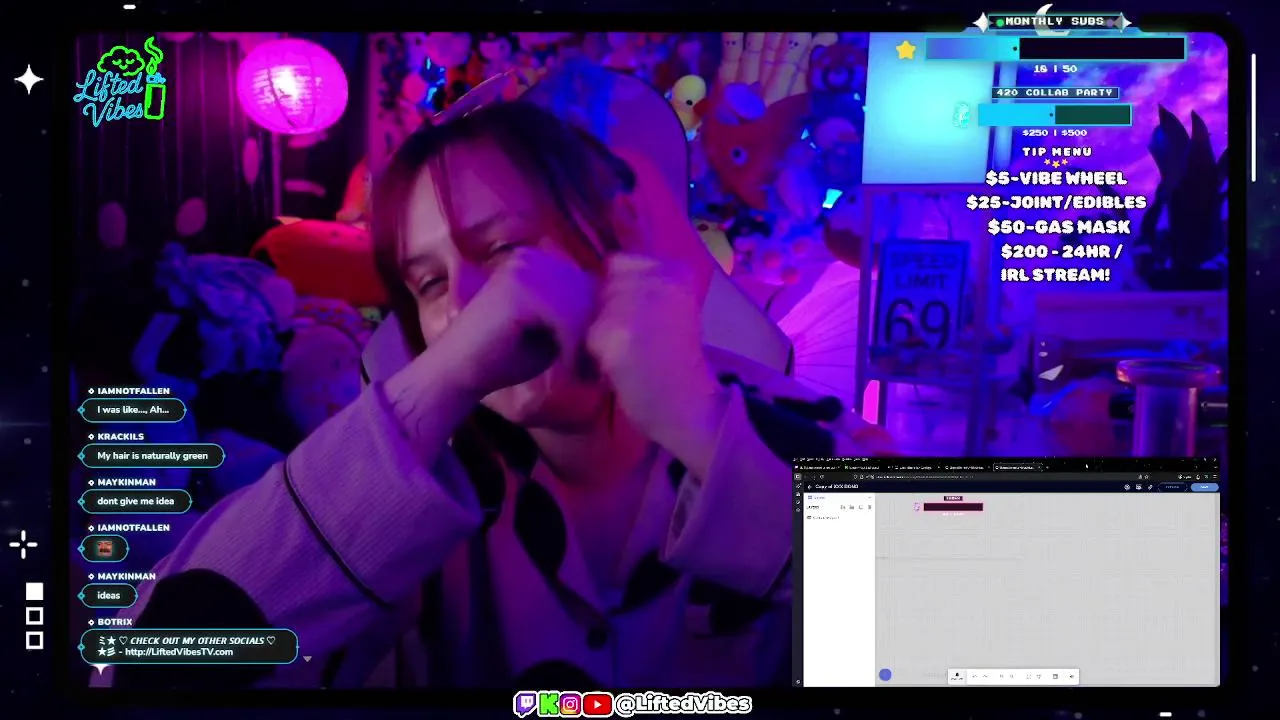Screen dimensions: 1280x720
Task: Click the "ideas" chat message from MAYKINMAN
Action: tap(108, 595)
